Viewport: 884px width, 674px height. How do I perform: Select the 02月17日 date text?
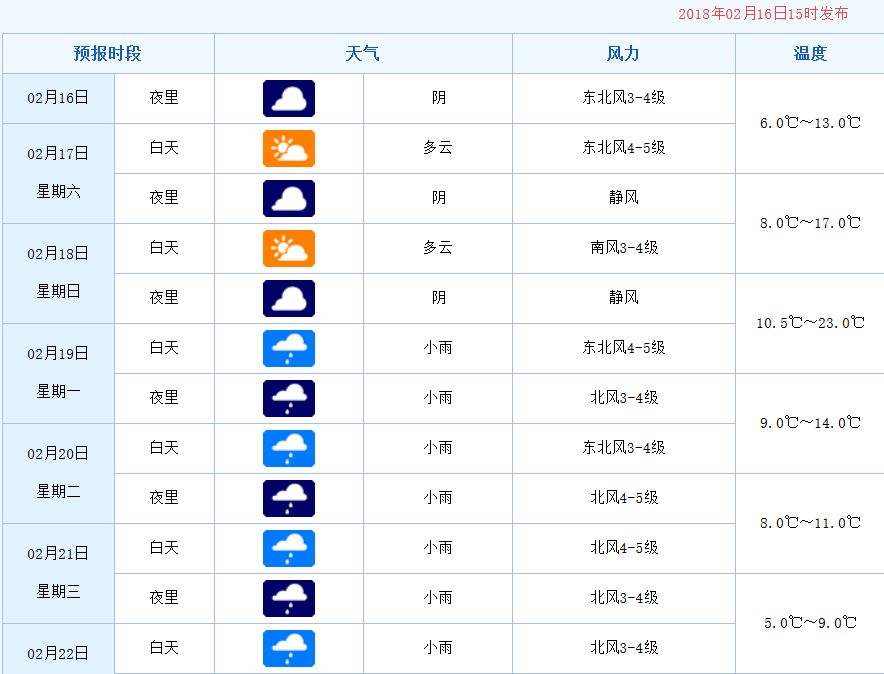pyautogui.click(x=58, y=153)
